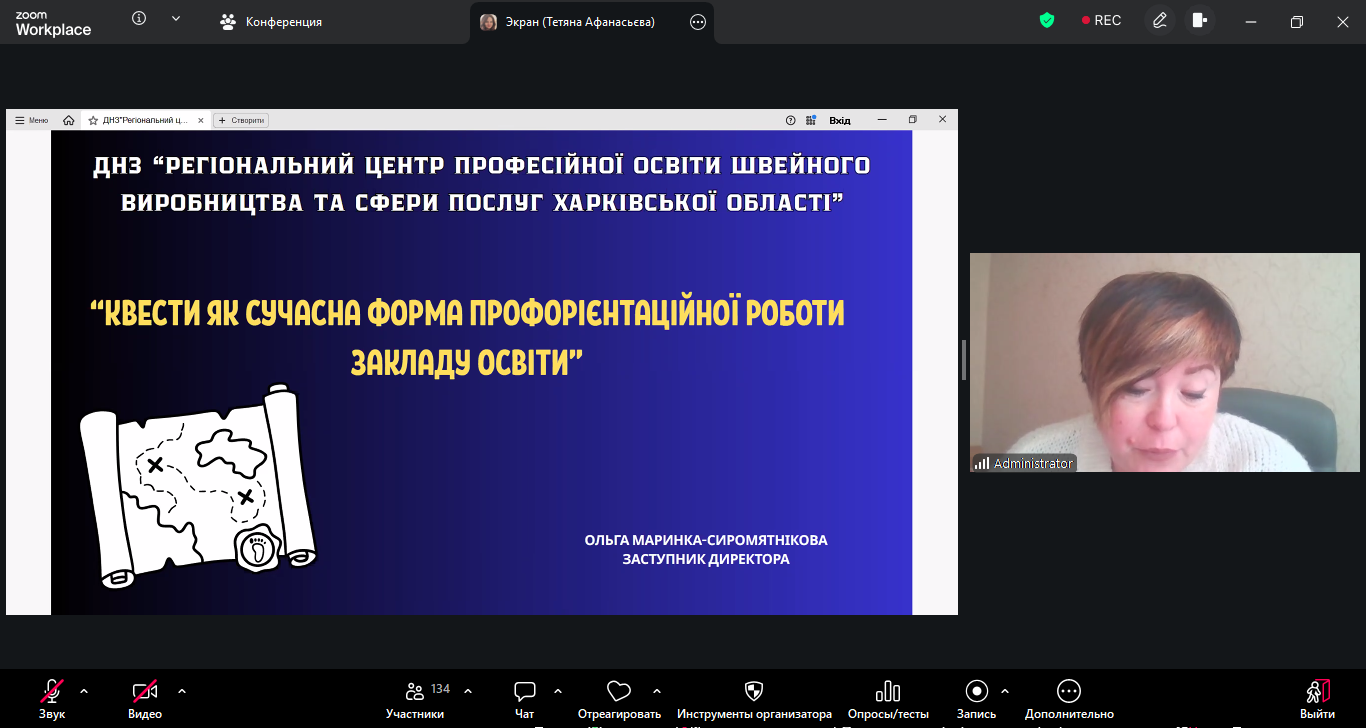Switch to the Конференция tab
Image resolution: width=1366 pixels, height=728 pixels.
click(271, 22)
